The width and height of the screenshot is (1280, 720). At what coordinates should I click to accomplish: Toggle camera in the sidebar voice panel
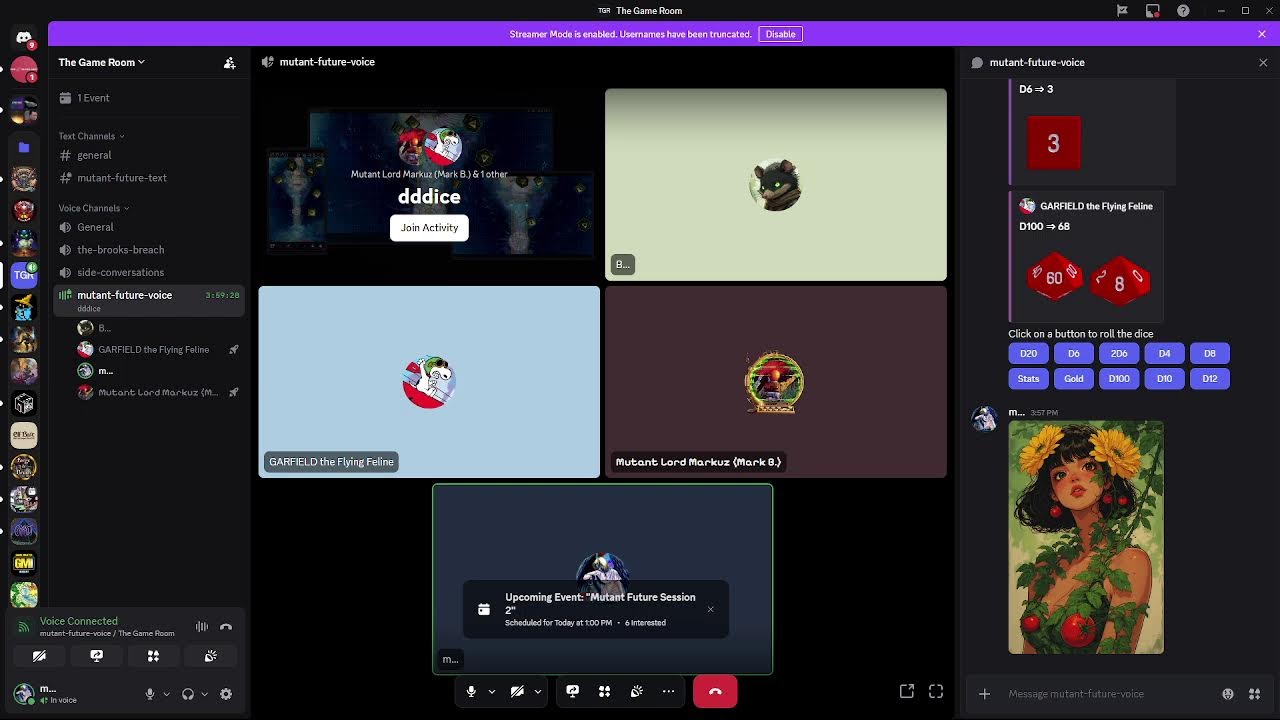[x=39, y=656]
